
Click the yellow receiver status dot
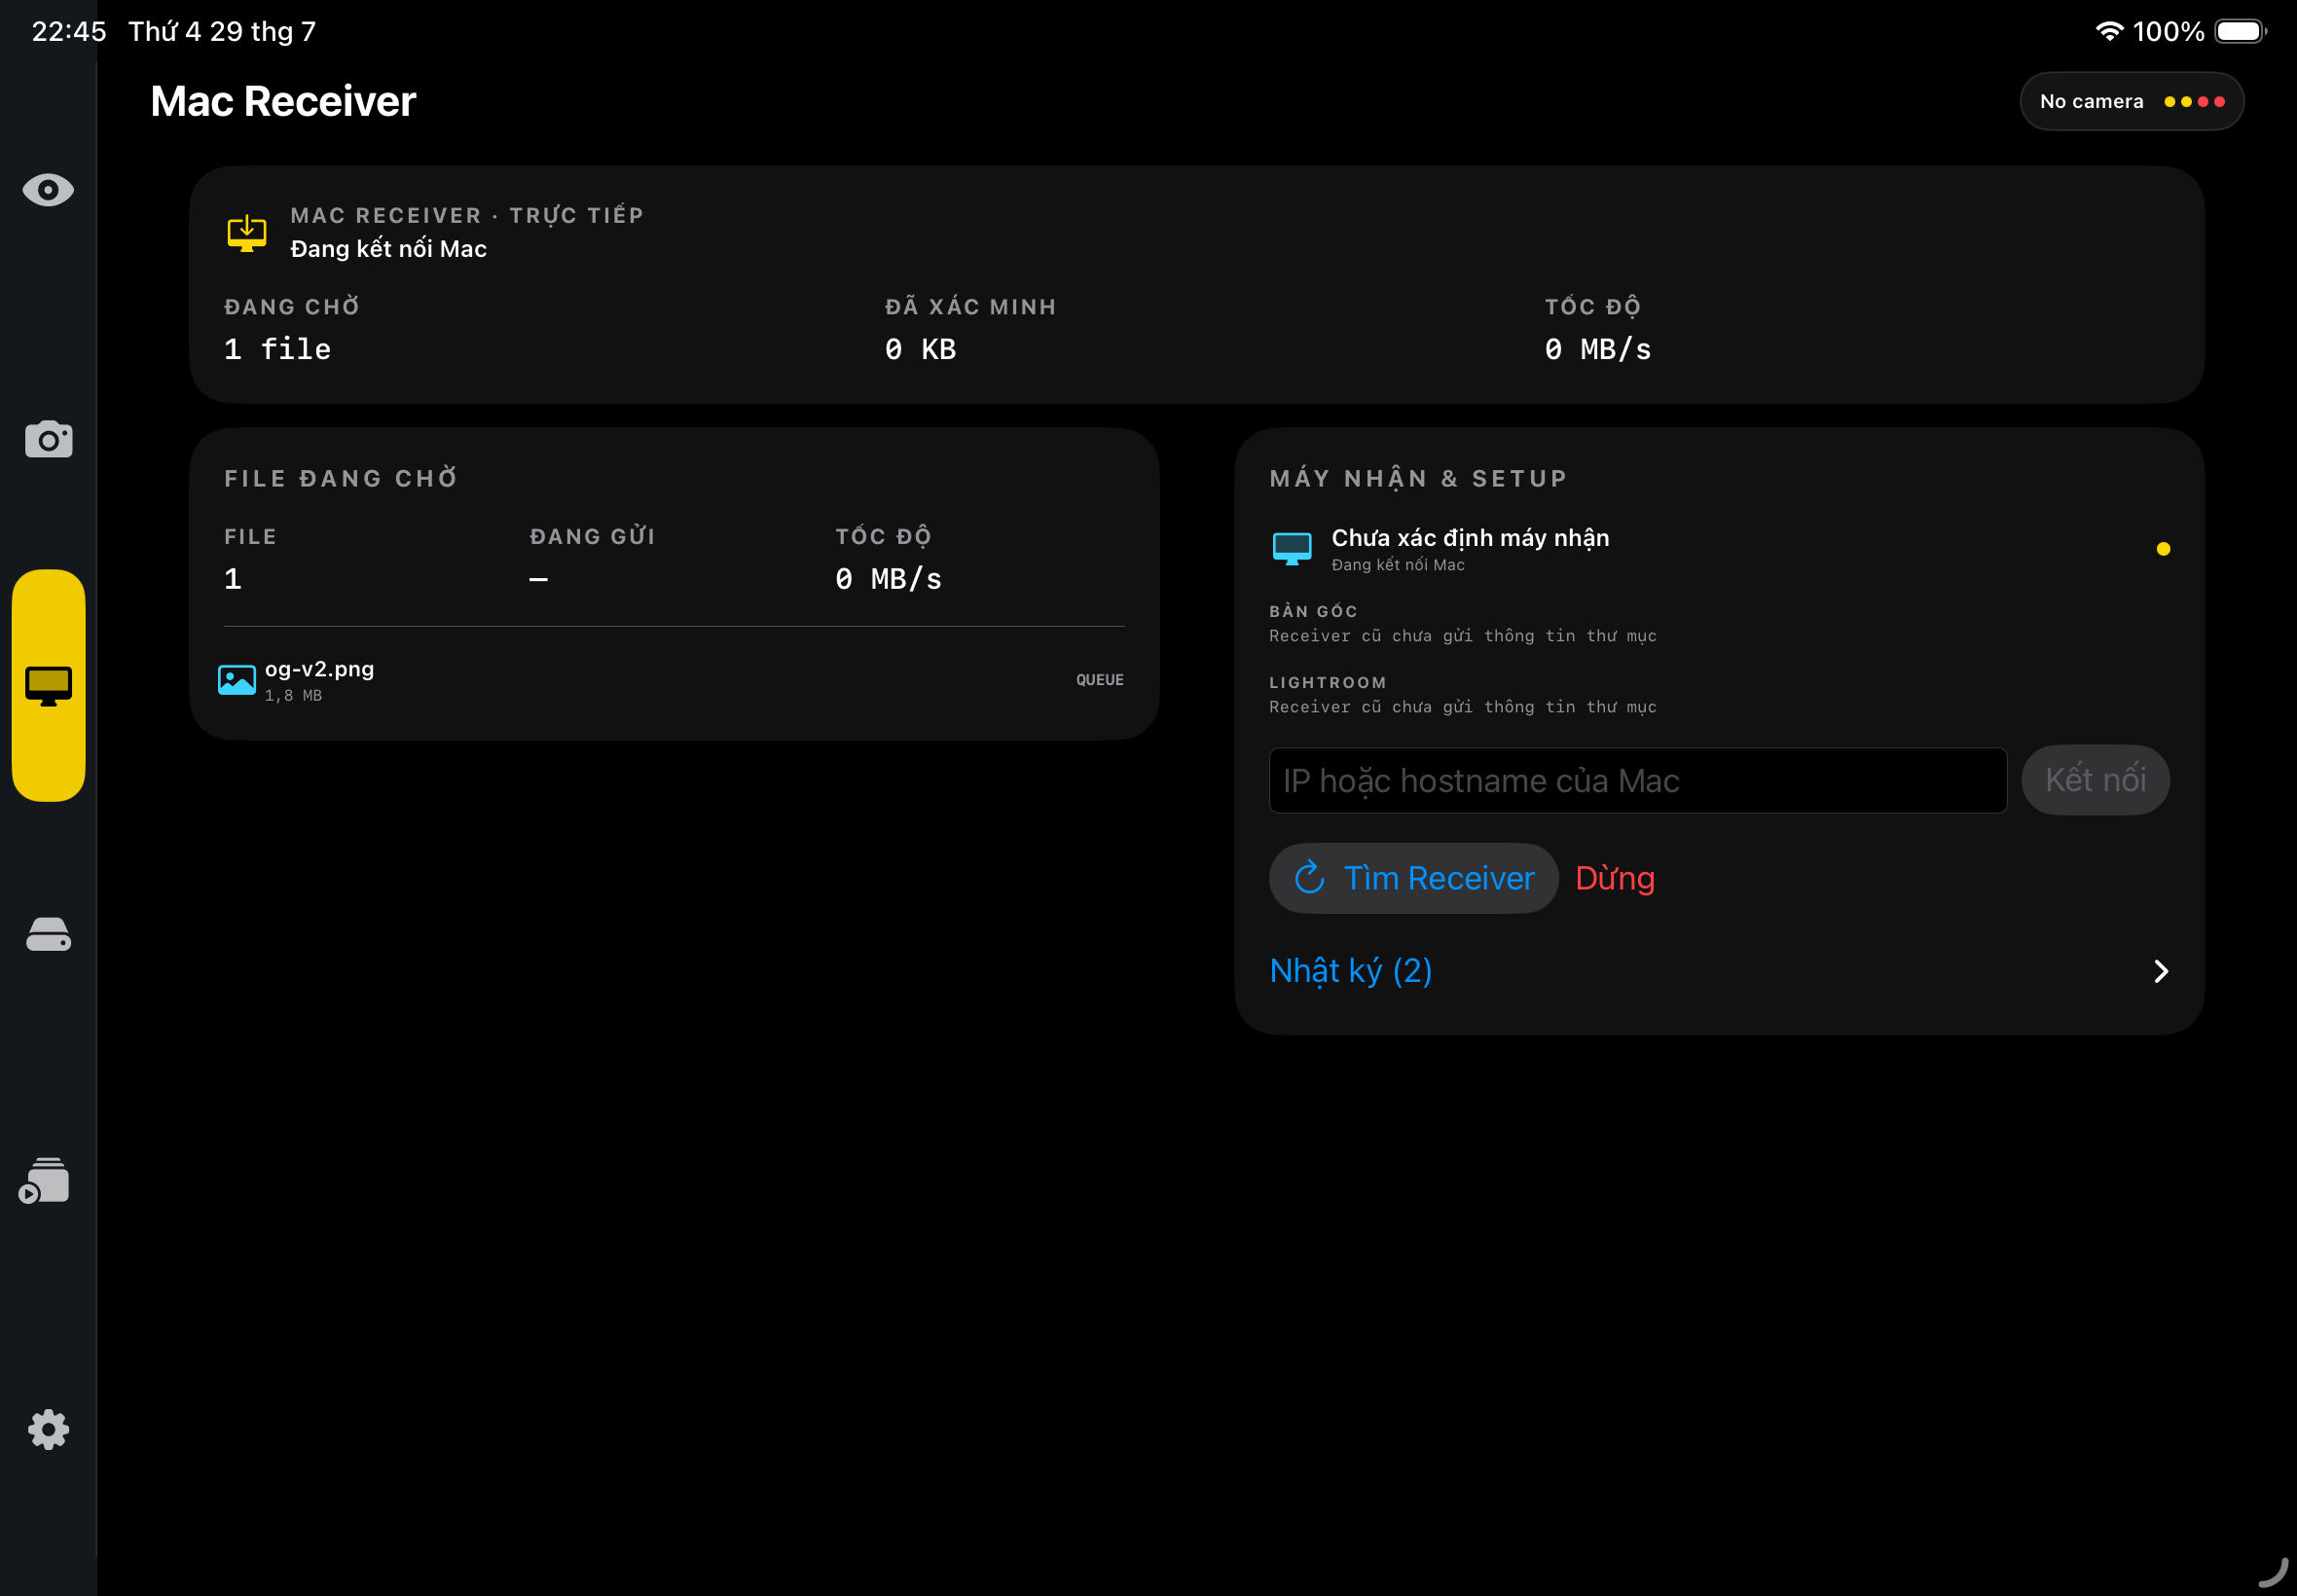[2163, 549]
